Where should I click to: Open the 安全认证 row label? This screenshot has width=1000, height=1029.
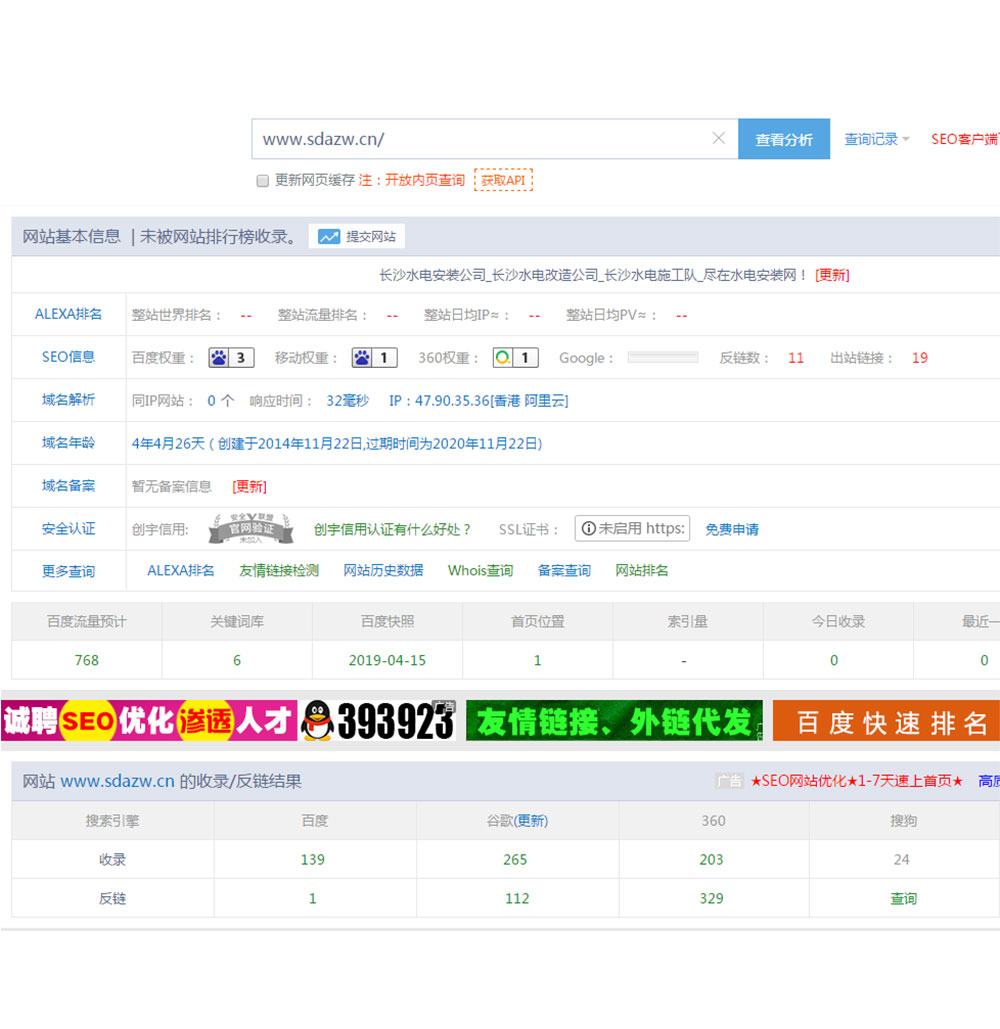tap(68, 529)
